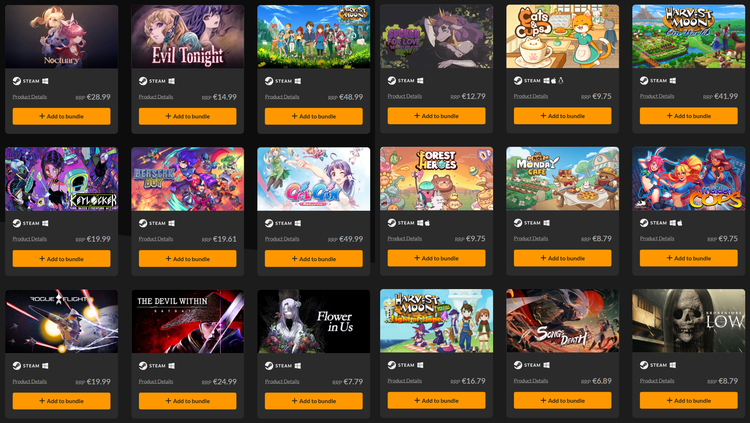Add Berserk Boy to bundle
Image resolution: width=750 pixels, height=423 pixels.
(x=188, y=259)
